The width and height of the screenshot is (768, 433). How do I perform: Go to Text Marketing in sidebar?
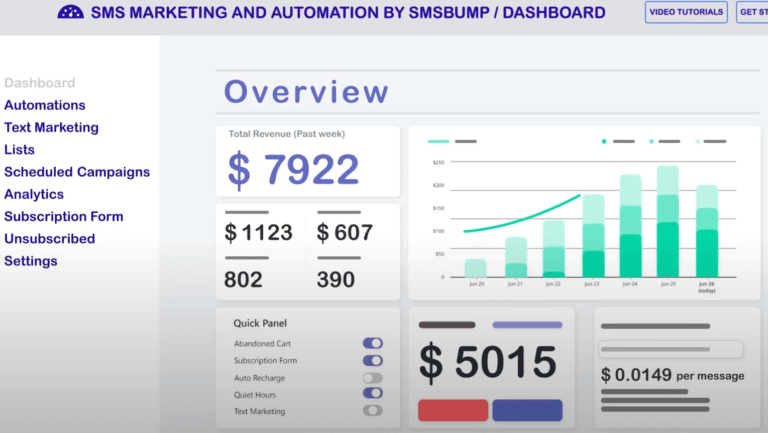(51, 127)
